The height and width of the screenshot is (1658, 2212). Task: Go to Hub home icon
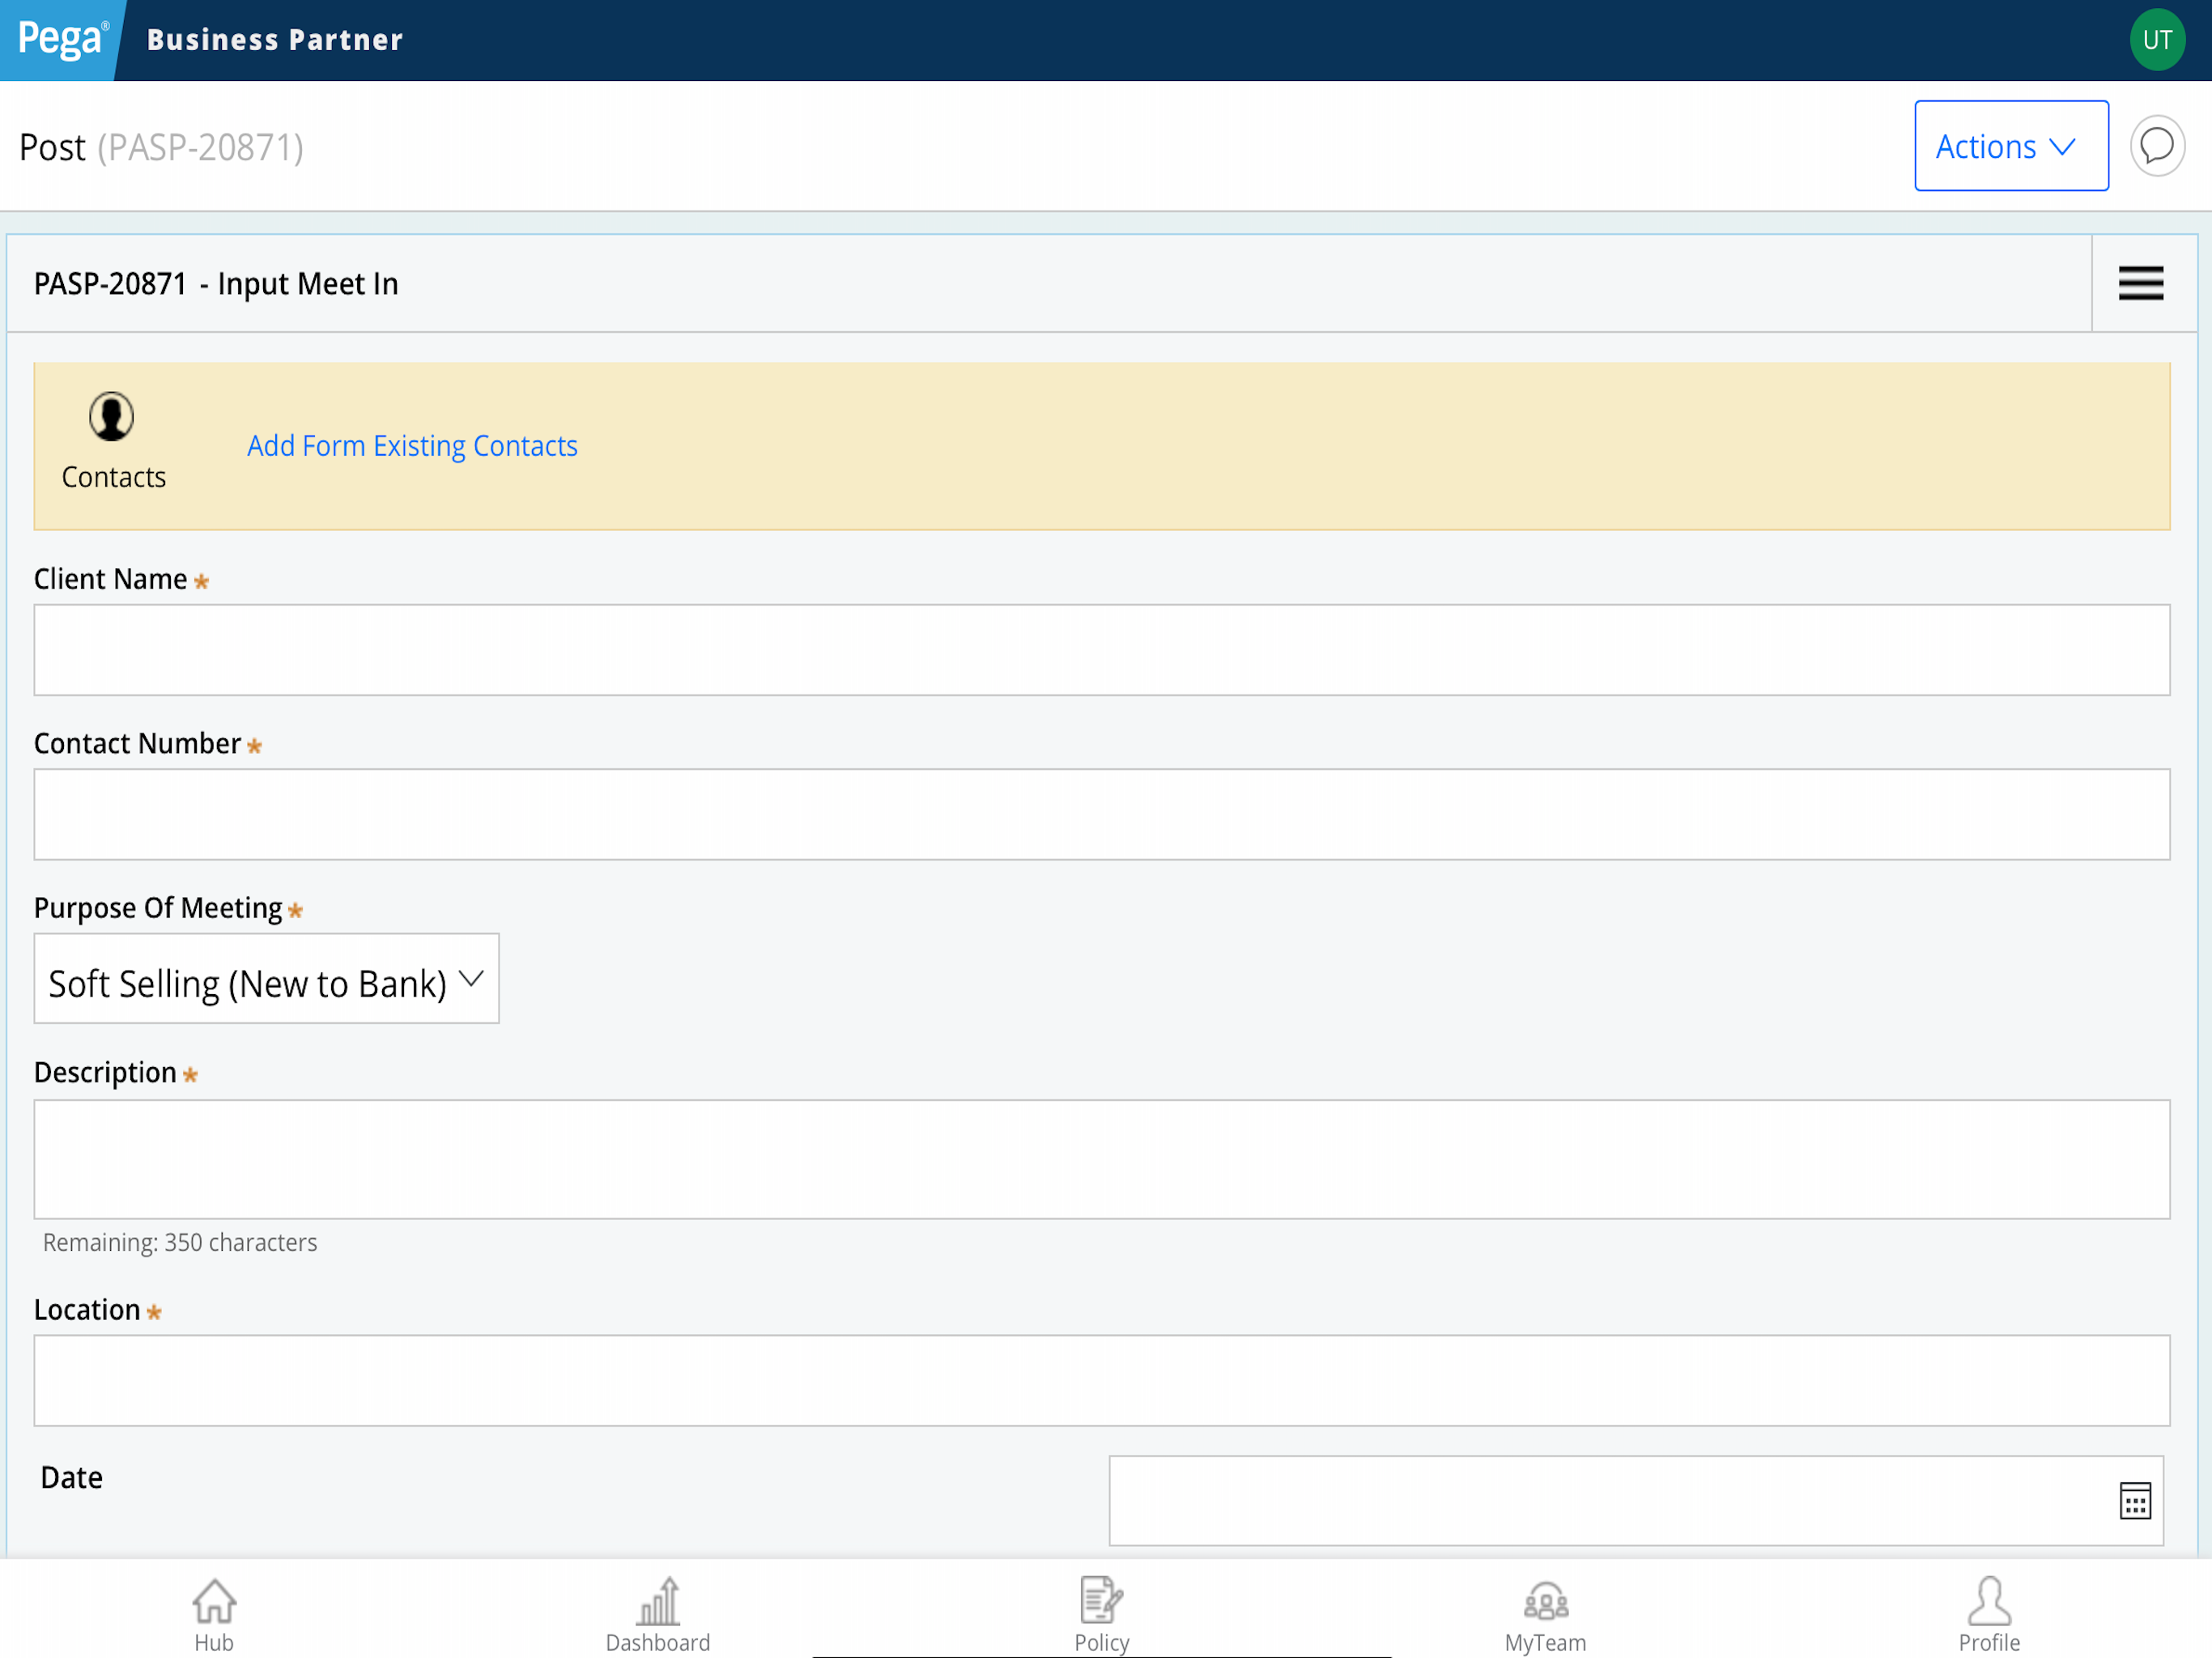click(214, 1601)
